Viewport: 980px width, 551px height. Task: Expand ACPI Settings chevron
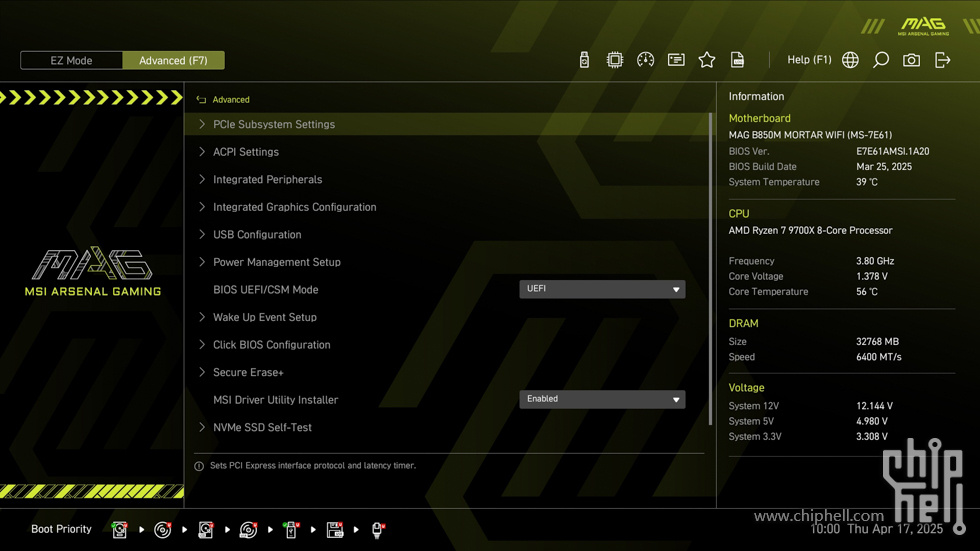pos(202,151)
